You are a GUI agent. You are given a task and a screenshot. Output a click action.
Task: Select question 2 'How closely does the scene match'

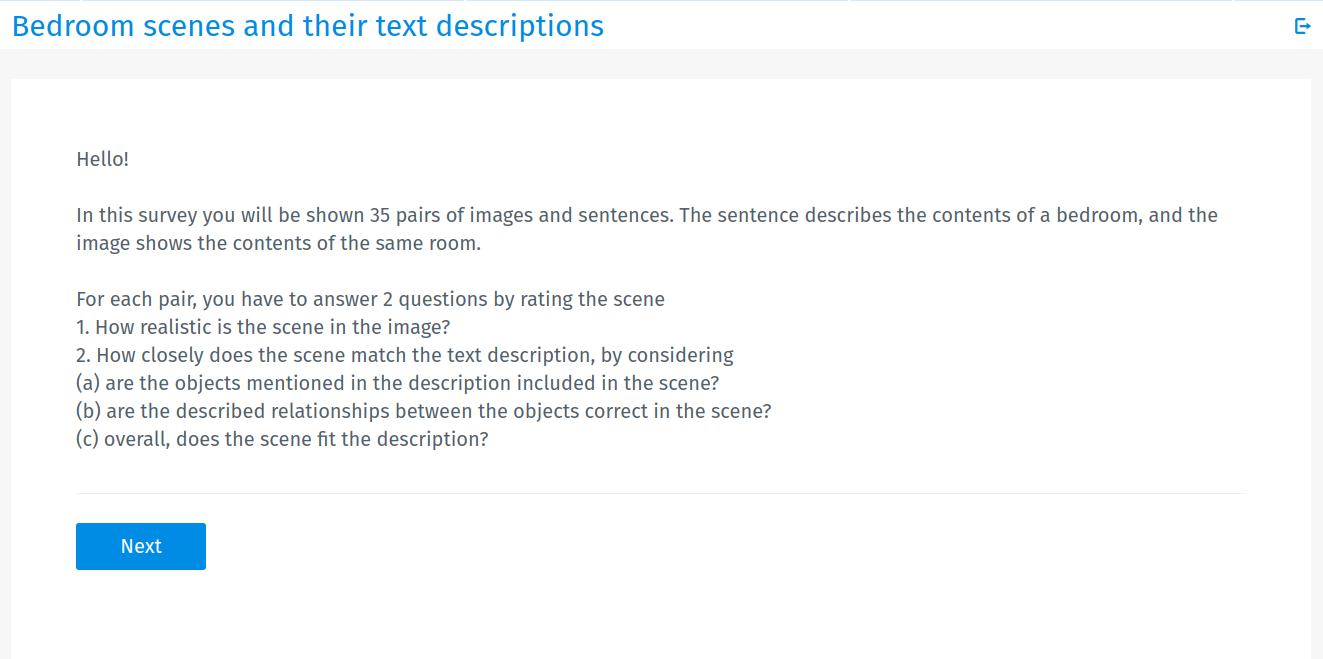coord(405,355)
